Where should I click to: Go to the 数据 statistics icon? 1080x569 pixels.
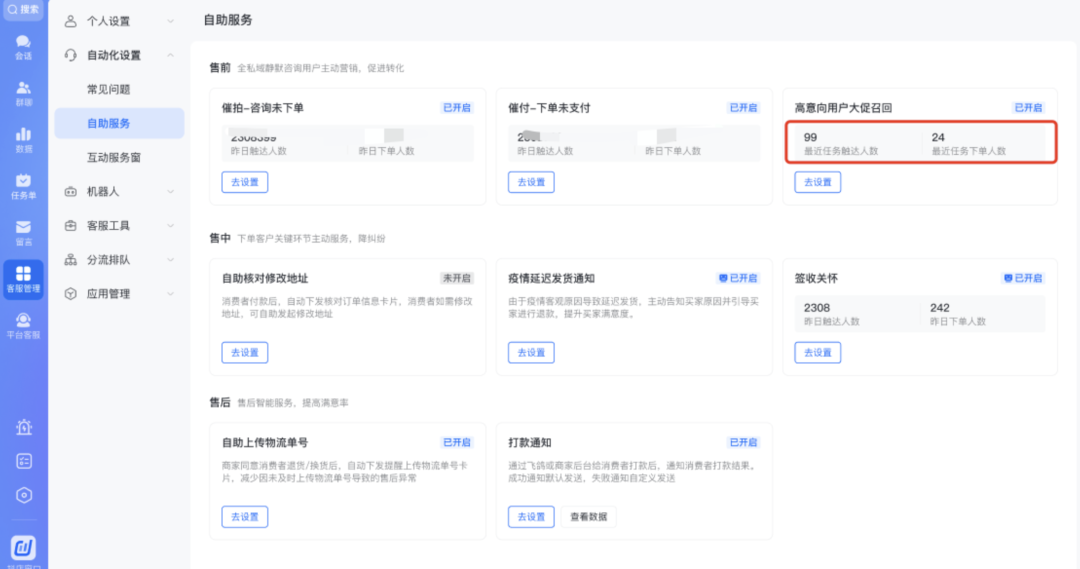coord(23,139)
